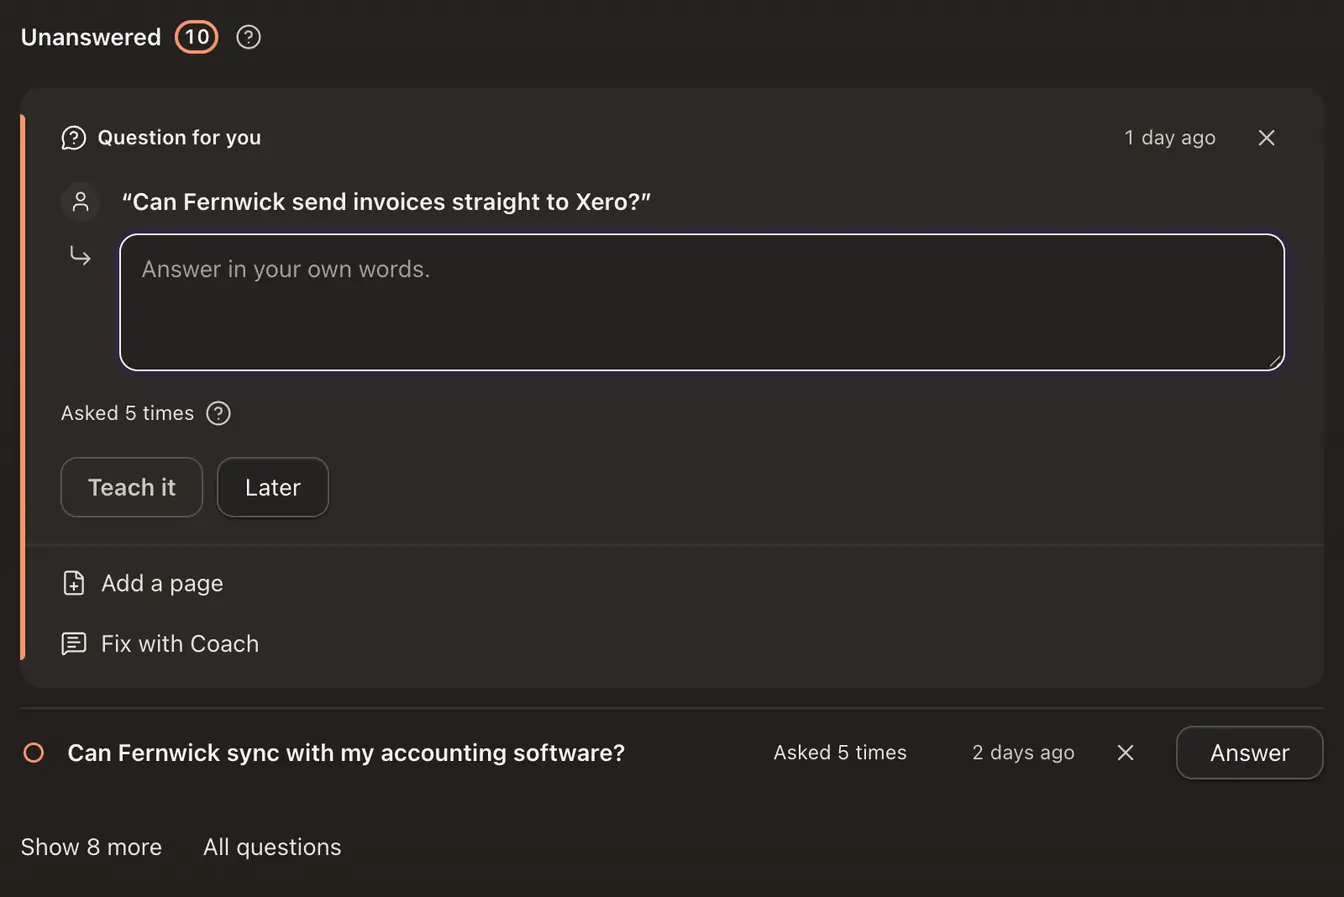The height and width of the screenshot is (897, 1344).
Task: Click the Teach it button
Action: [132, 487]
